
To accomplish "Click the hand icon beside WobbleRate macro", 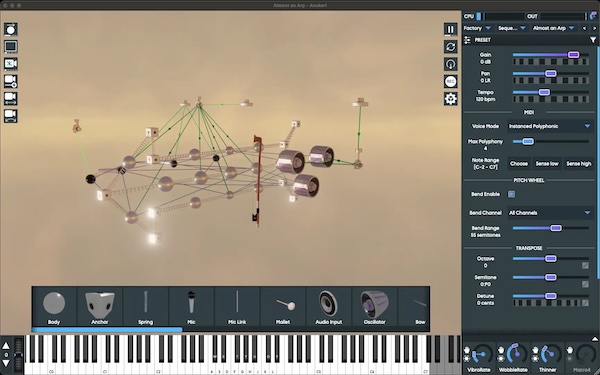I will pyautogui.click(x=501, y=350).
